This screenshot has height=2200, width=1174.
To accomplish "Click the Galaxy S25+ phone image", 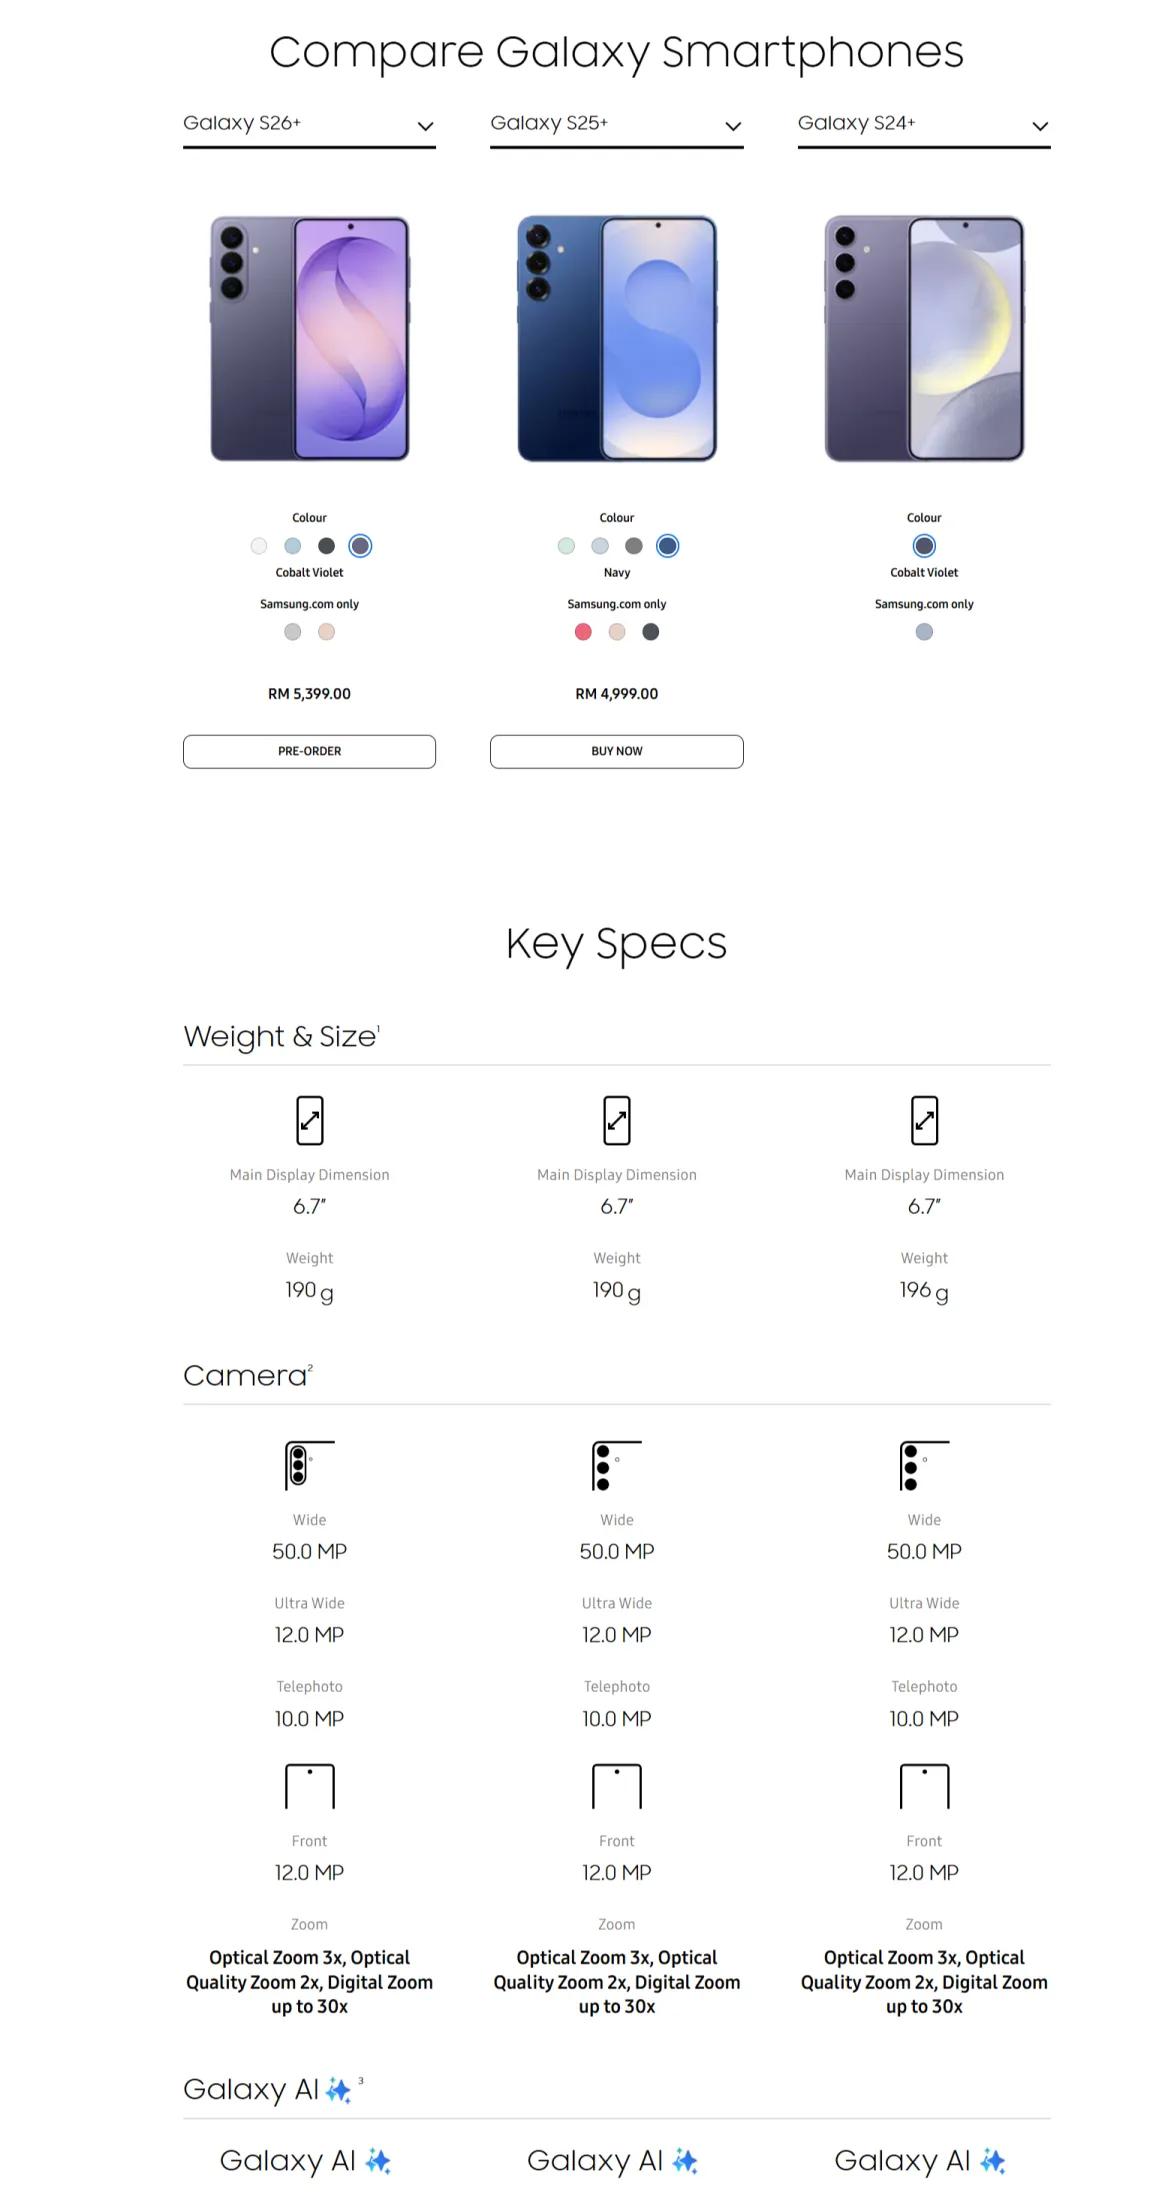I will 616,339.
